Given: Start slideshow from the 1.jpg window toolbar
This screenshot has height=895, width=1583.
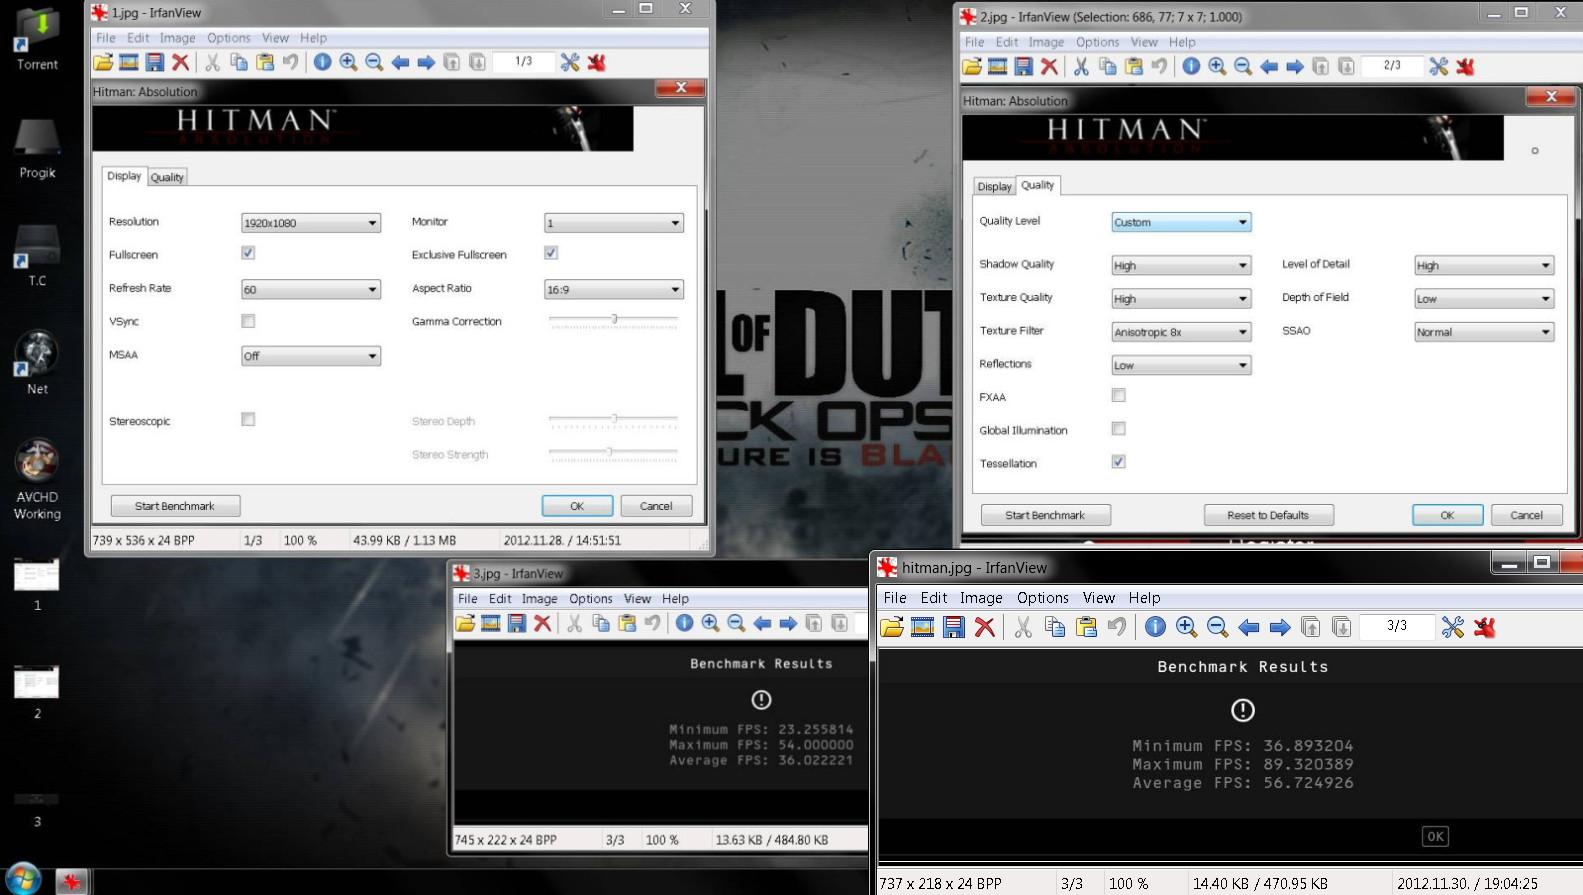Looking at the screenshot, I should [x=128, y=62].
